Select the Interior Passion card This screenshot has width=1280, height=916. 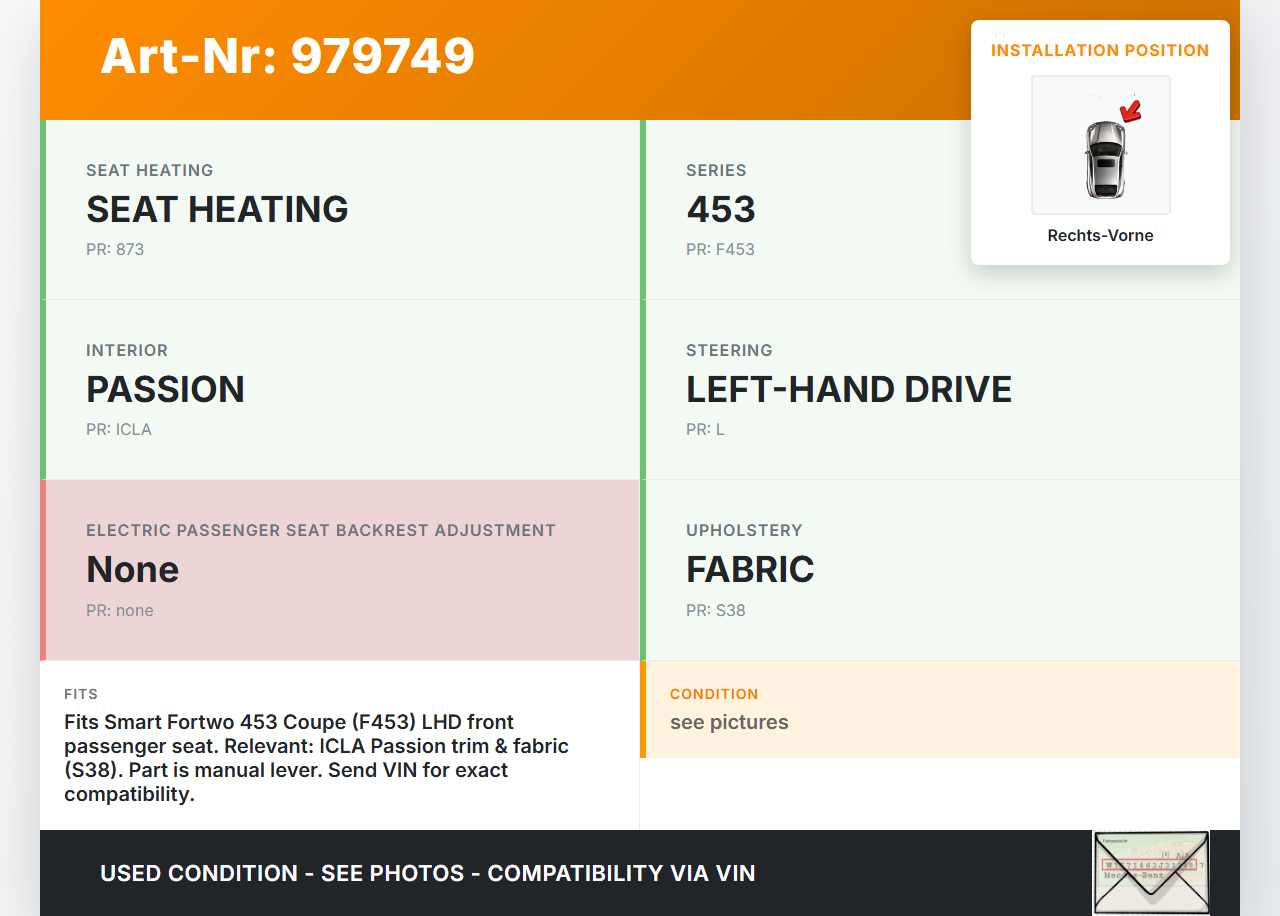coord(340,390)
